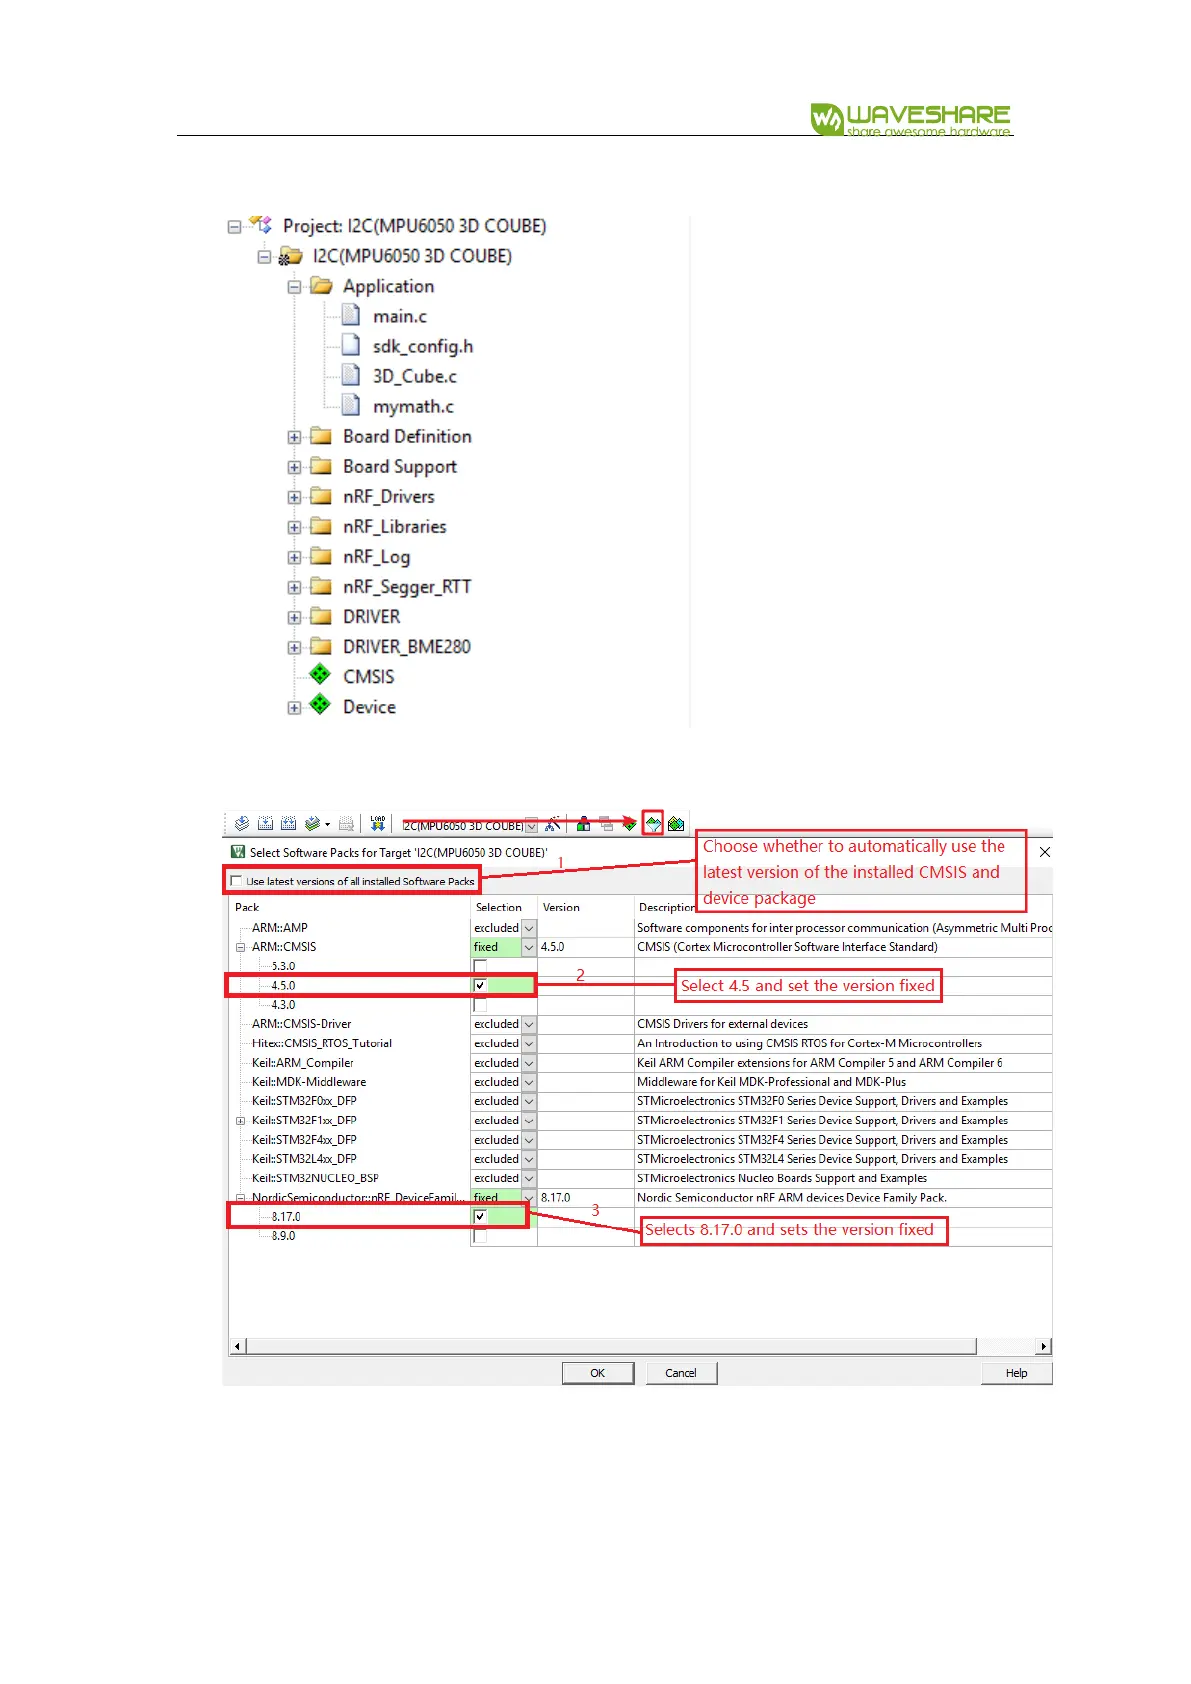
Task: Click the Manage Run-Time Environment green diamond icon
Action: coord(629,824)
